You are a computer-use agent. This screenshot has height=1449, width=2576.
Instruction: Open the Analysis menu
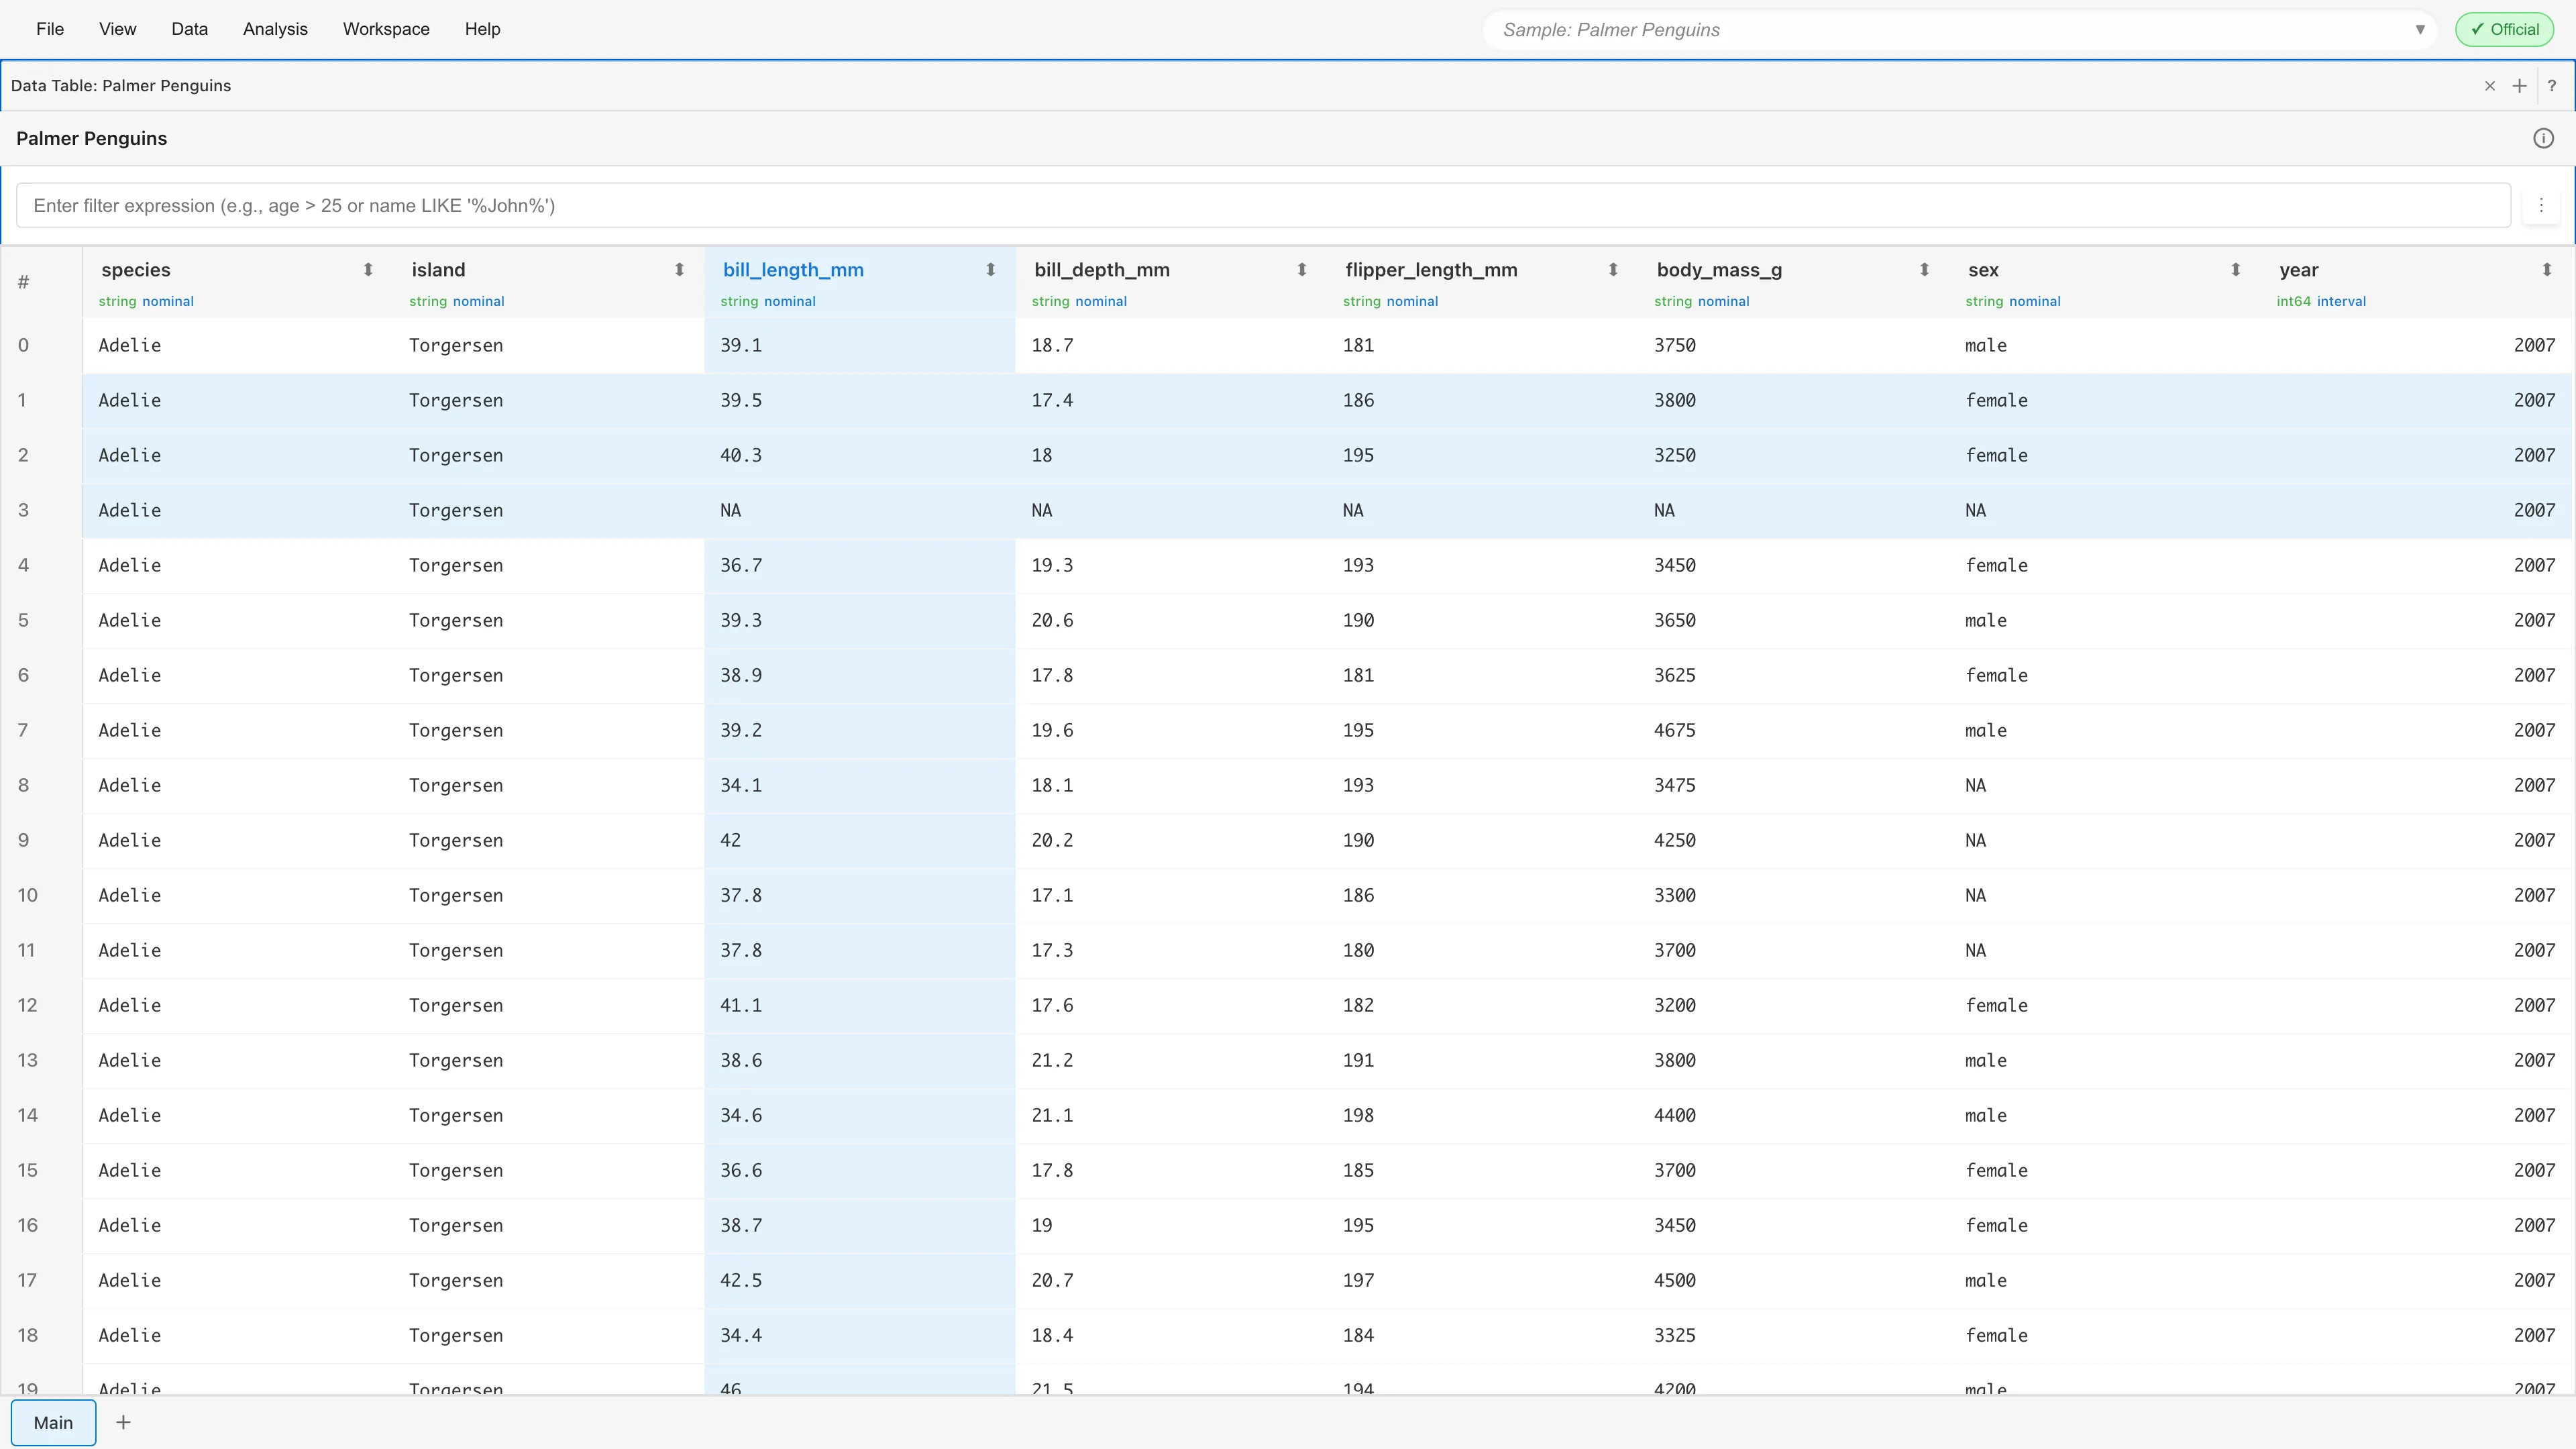click(x=275, y=29)
